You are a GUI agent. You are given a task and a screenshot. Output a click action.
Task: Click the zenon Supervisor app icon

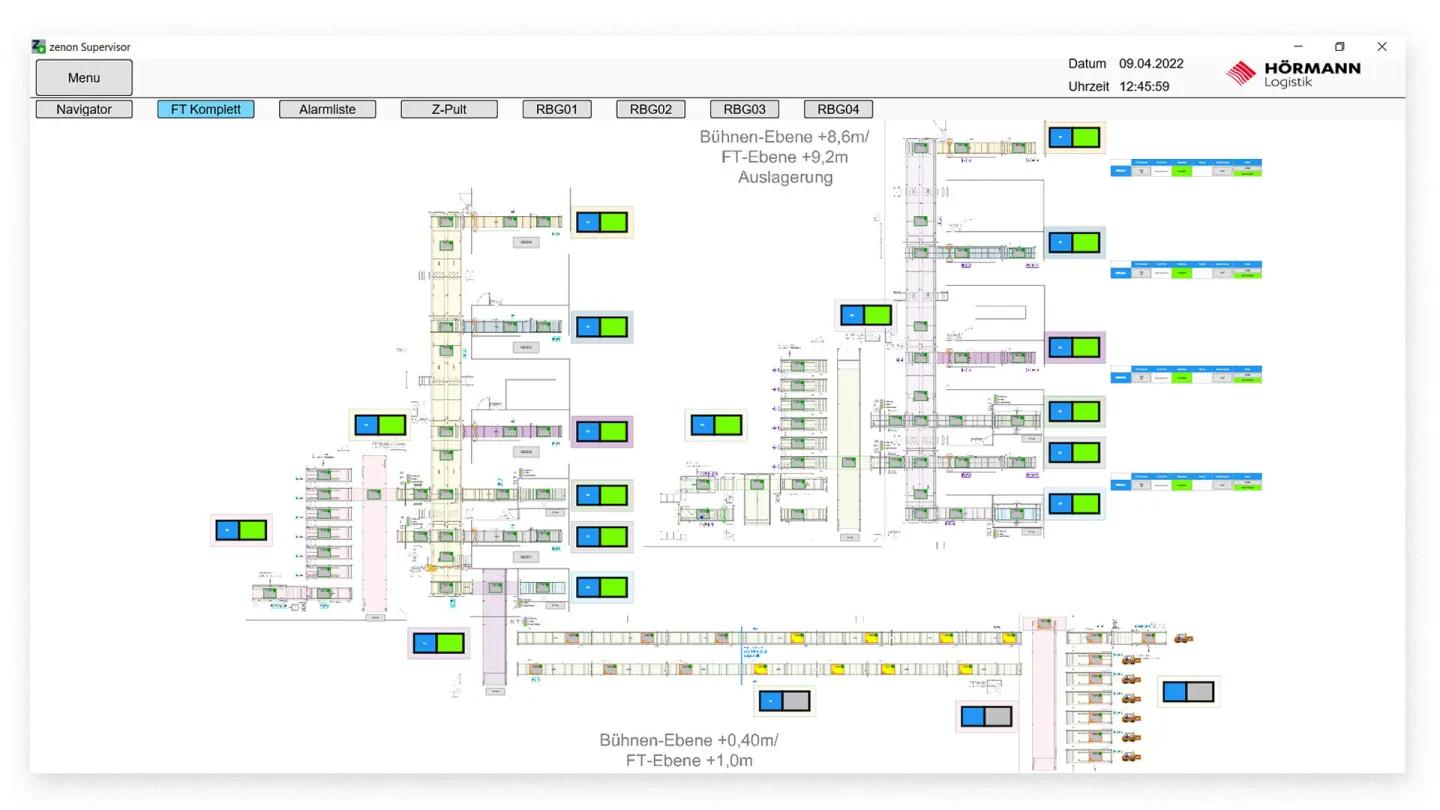point(38,47)
